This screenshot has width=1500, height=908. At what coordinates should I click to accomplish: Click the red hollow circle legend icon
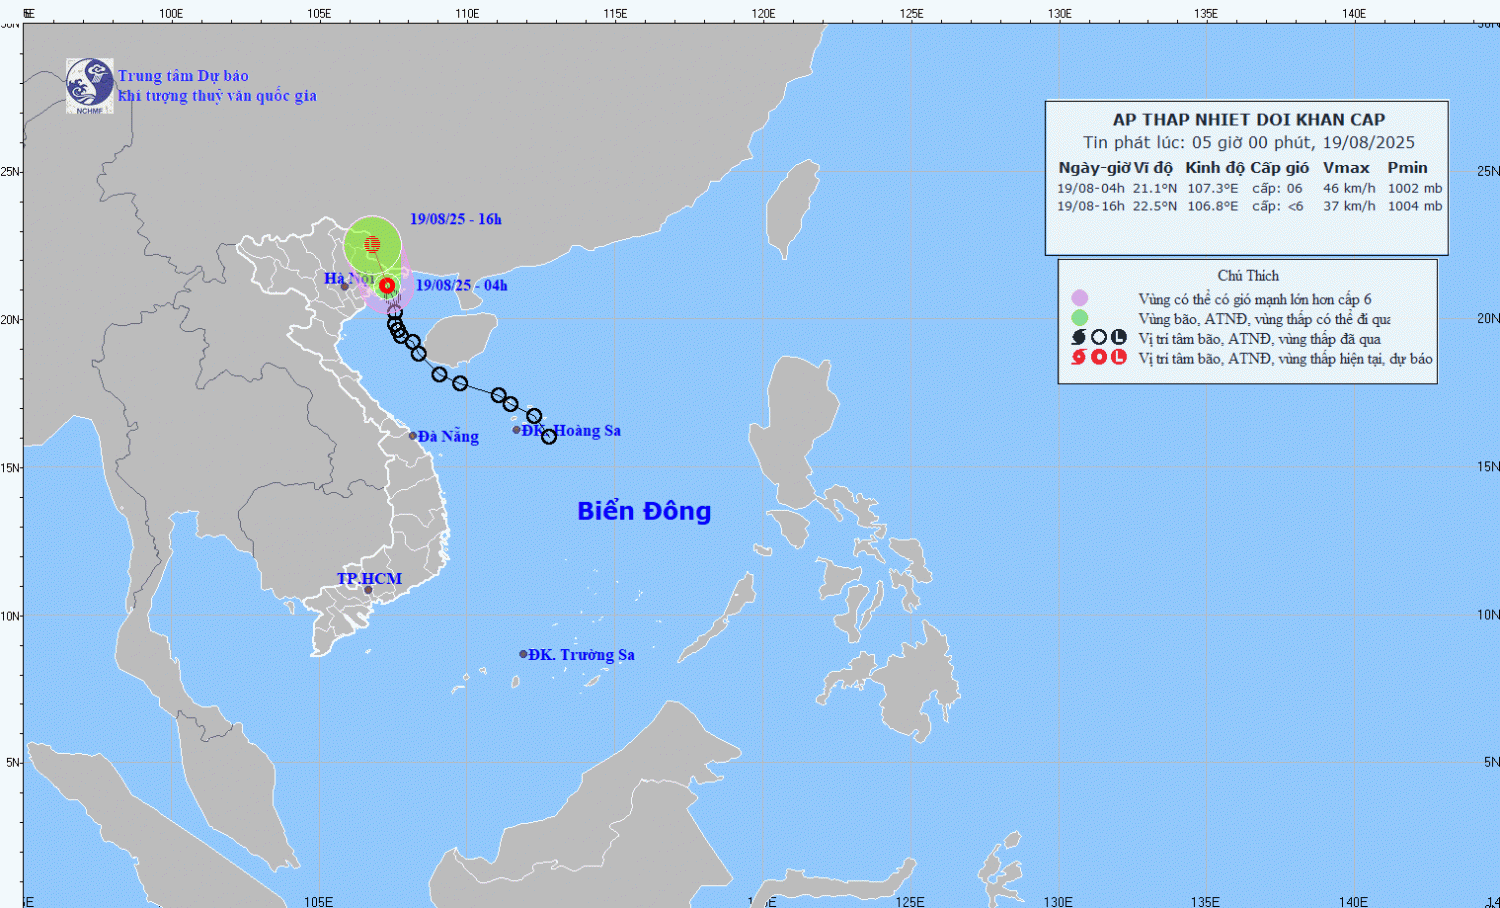pos(1098,358)
